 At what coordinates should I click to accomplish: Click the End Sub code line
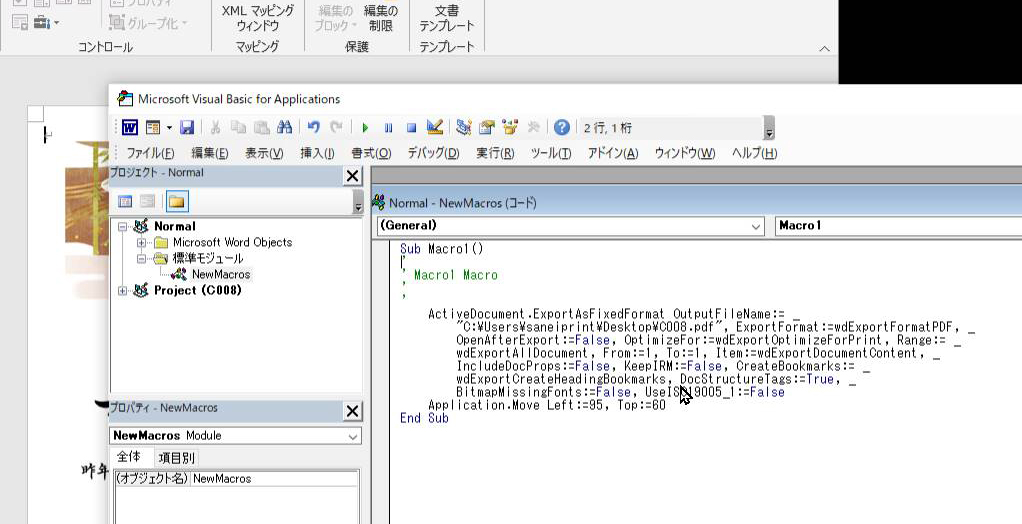[424, 418]
